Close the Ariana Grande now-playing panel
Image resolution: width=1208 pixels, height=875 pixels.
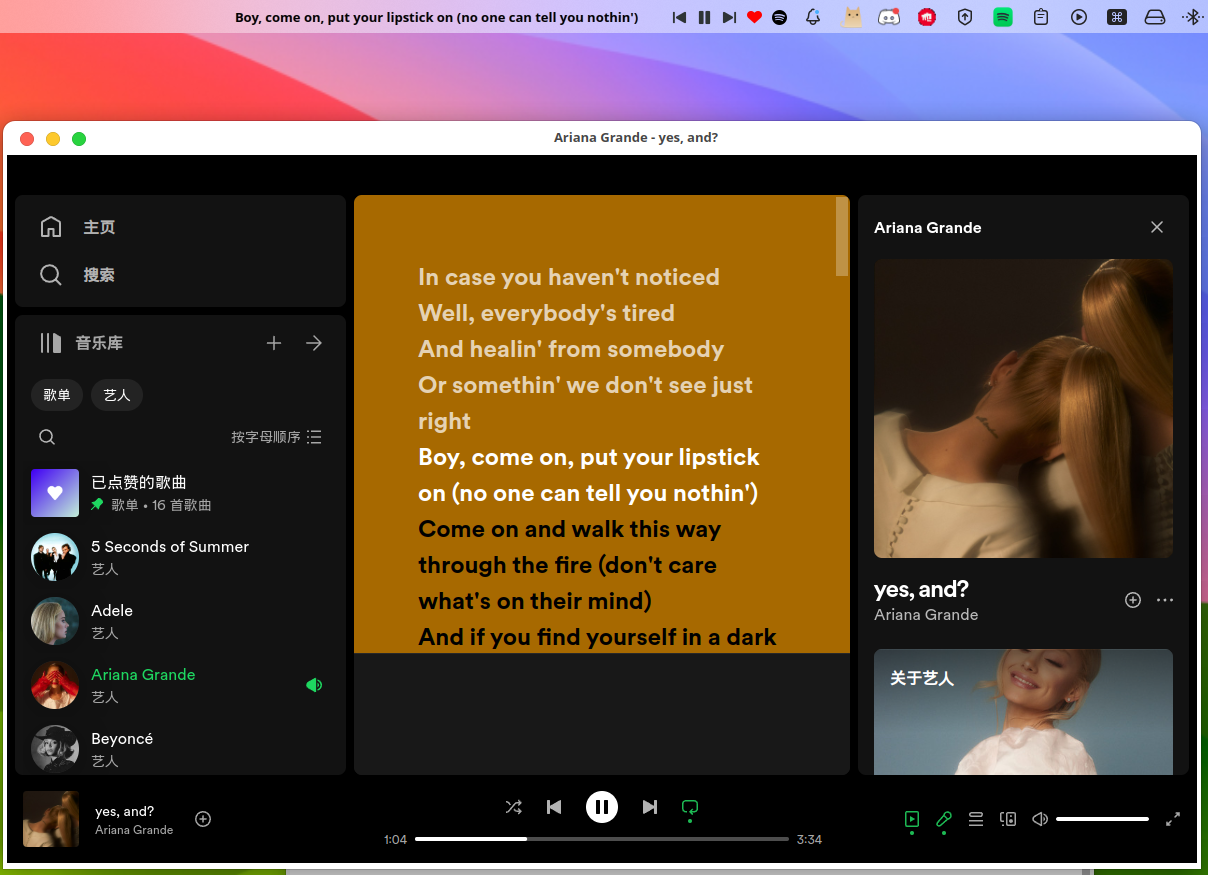[1157, 227]
